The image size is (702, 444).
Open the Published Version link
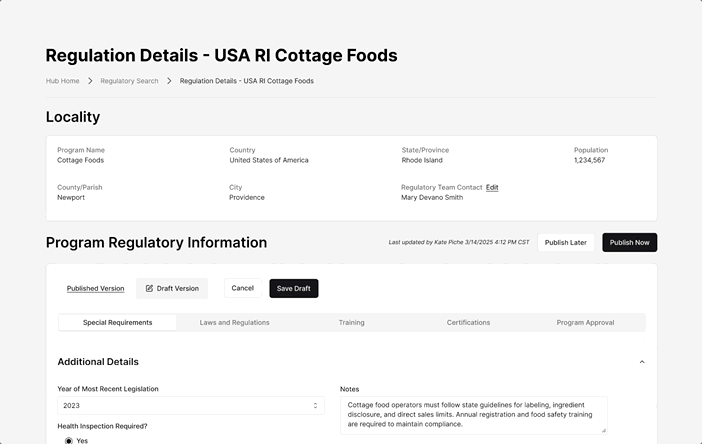pos(95,288)
